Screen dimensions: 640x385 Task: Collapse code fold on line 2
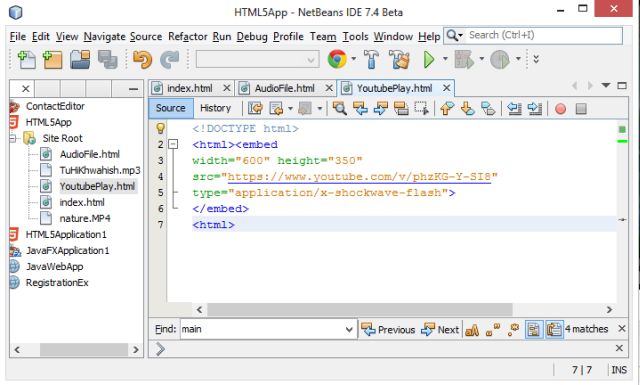pyautogui.click(x=173, y=144)
